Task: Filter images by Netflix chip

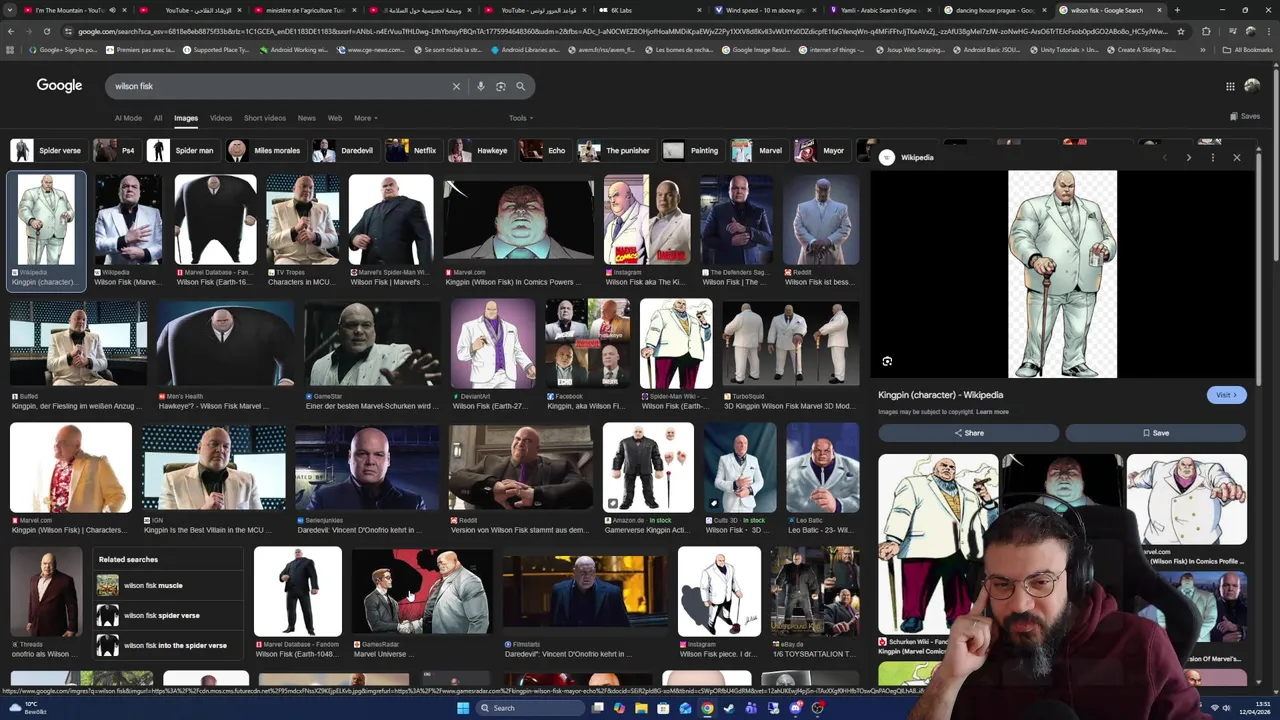Action: point(413,151)
